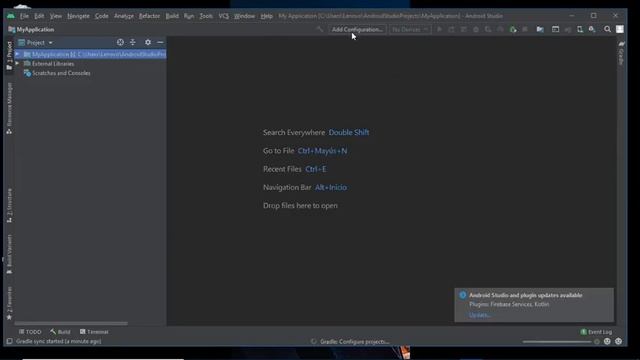Click the Make Project hammer icon
This screenshot has height=360, width=640.
point(320,29)
